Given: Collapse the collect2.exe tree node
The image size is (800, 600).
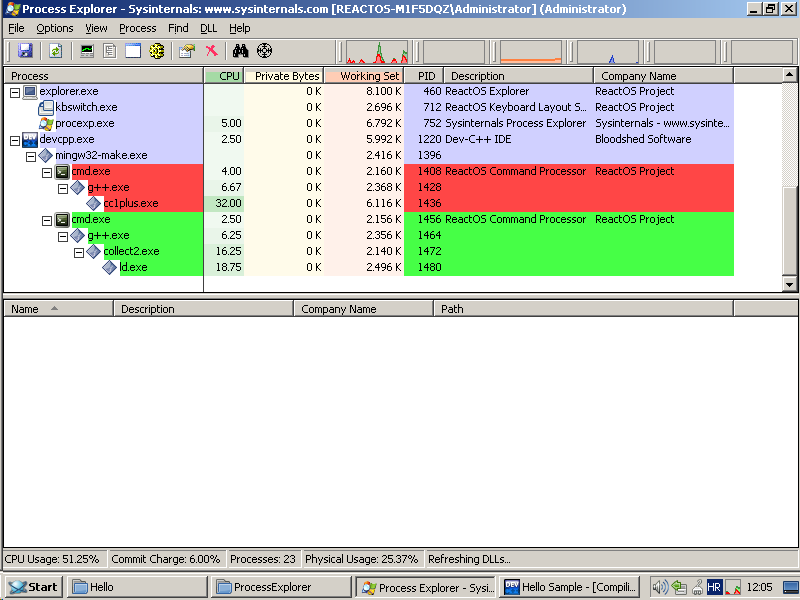Looking at the screenshot, I should point(79,253).
